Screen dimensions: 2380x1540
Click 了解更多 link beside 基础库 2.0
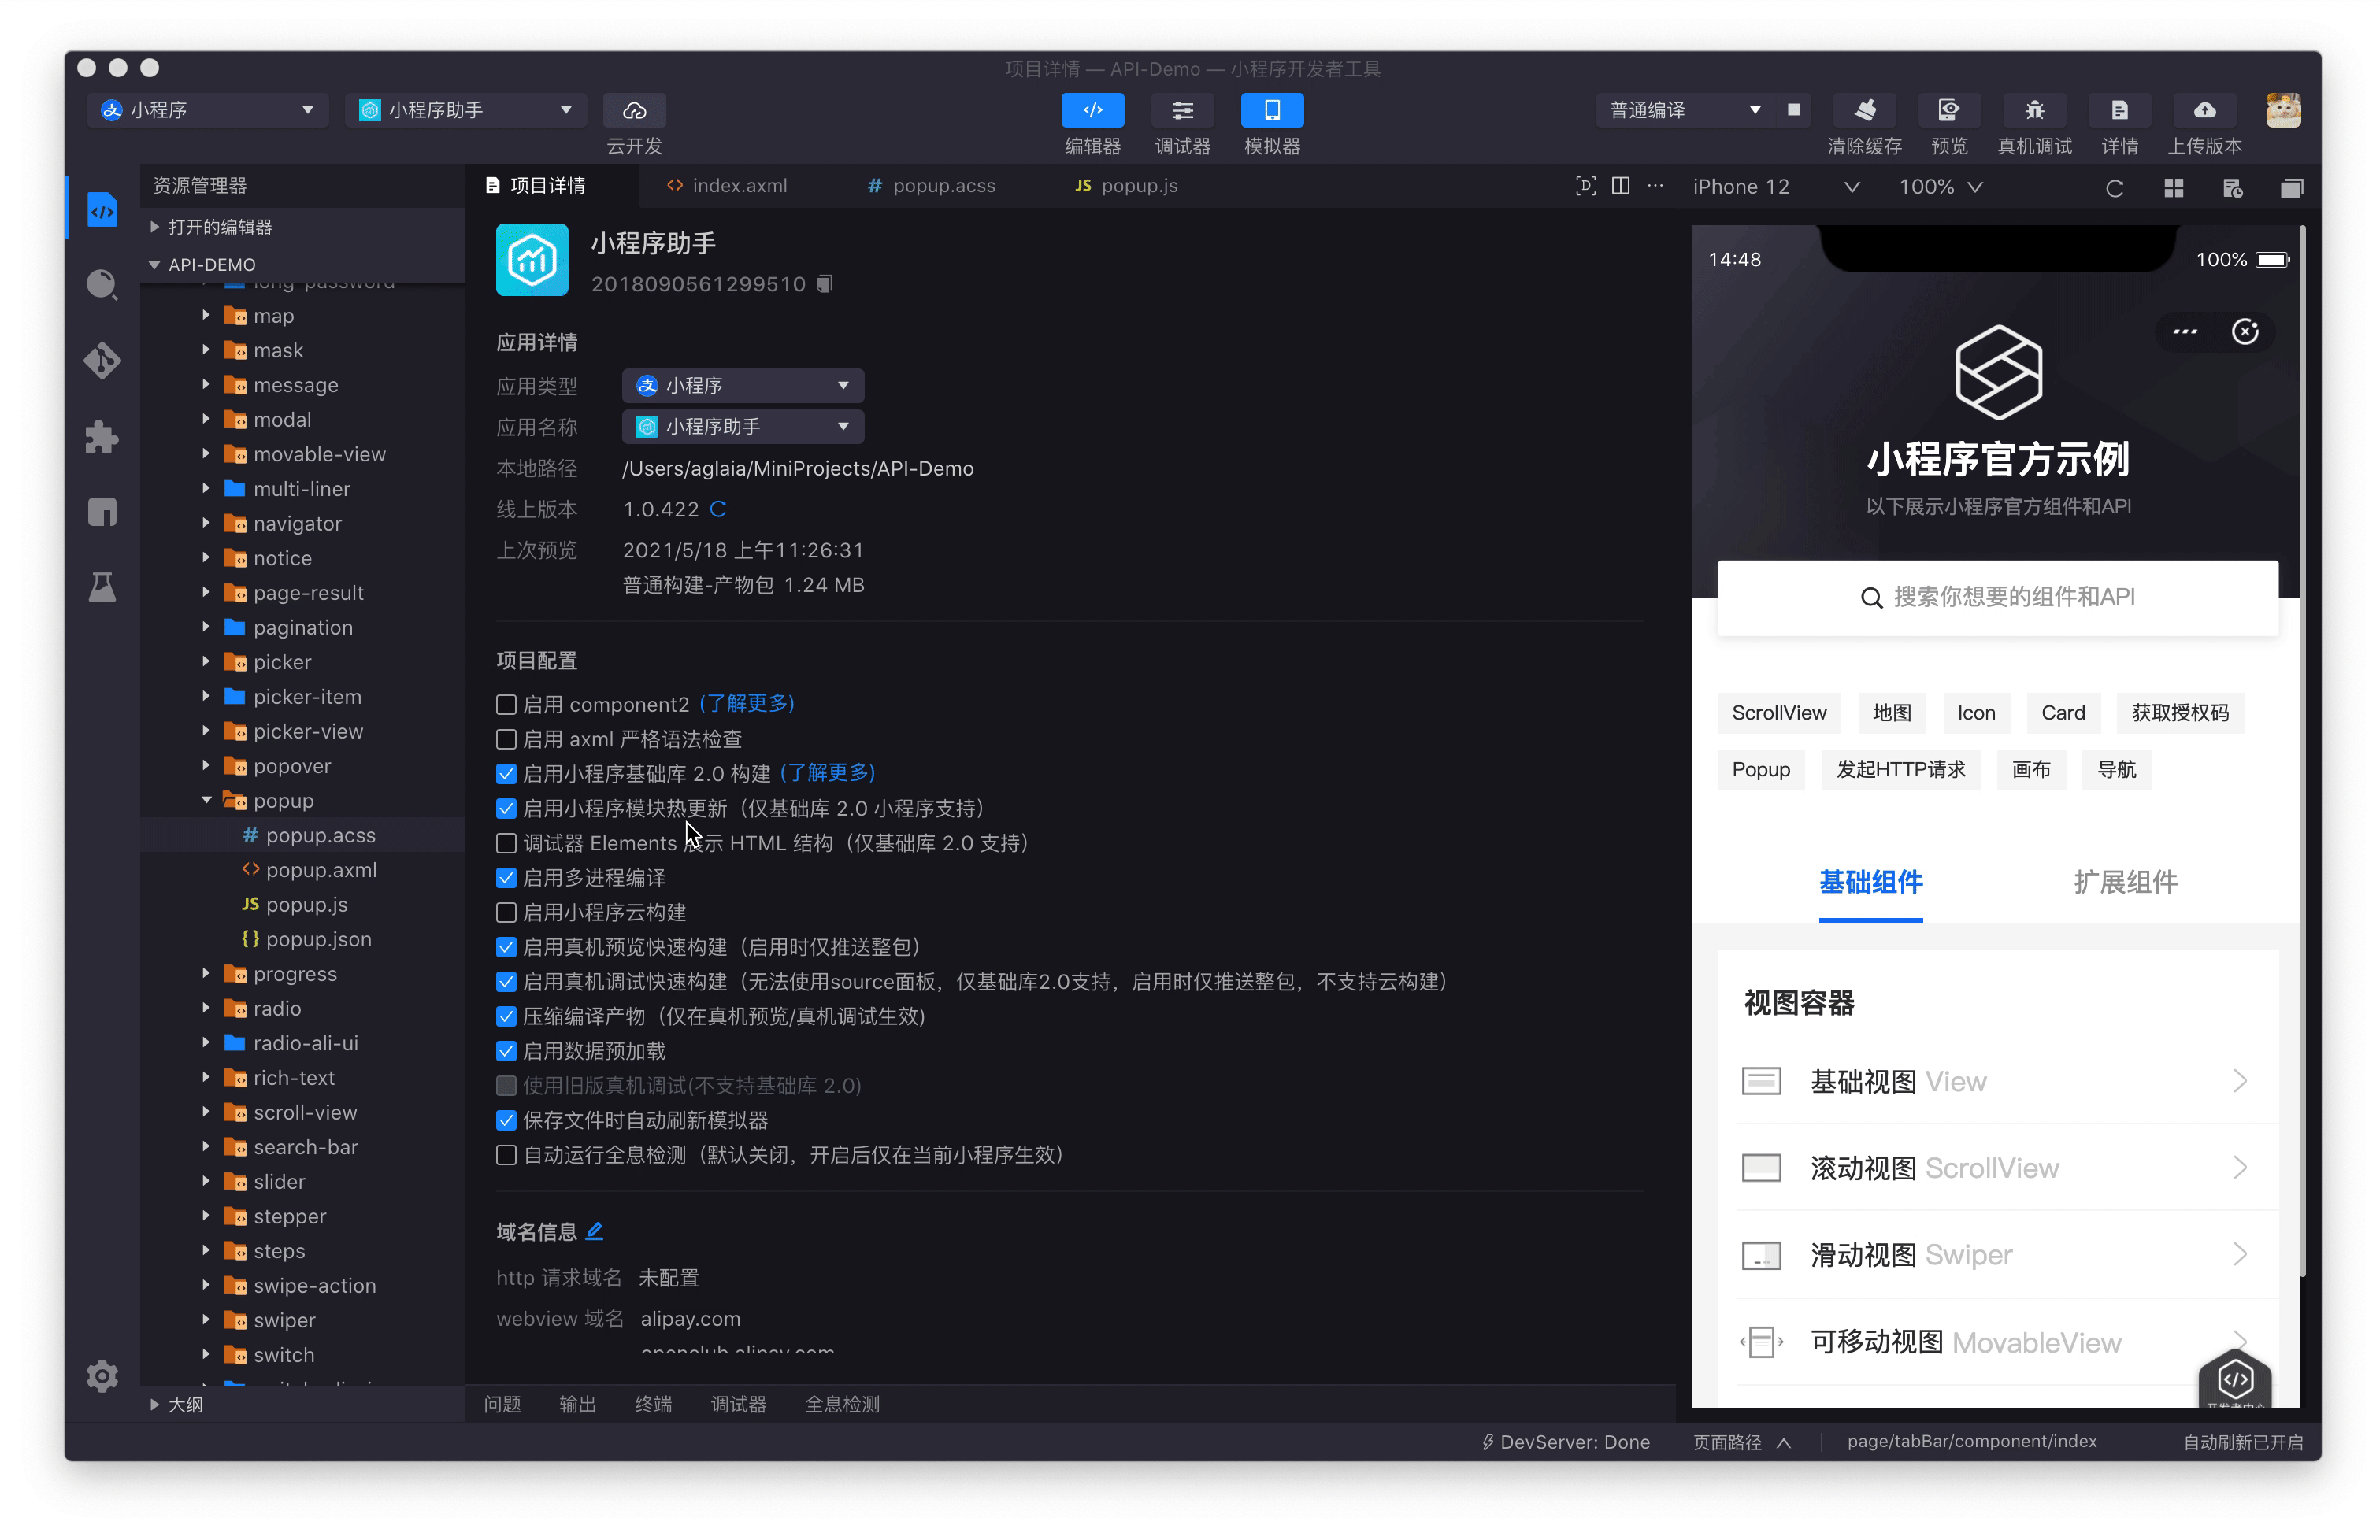coord(827,772)
